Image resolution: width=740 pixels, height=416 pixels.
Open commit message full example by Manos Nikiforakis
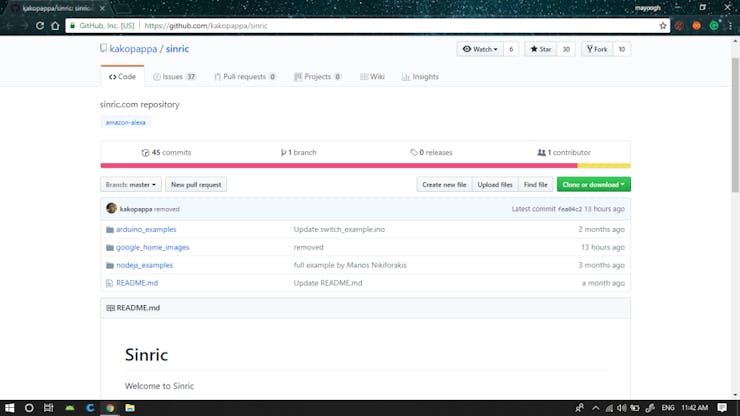pos(350,265)
